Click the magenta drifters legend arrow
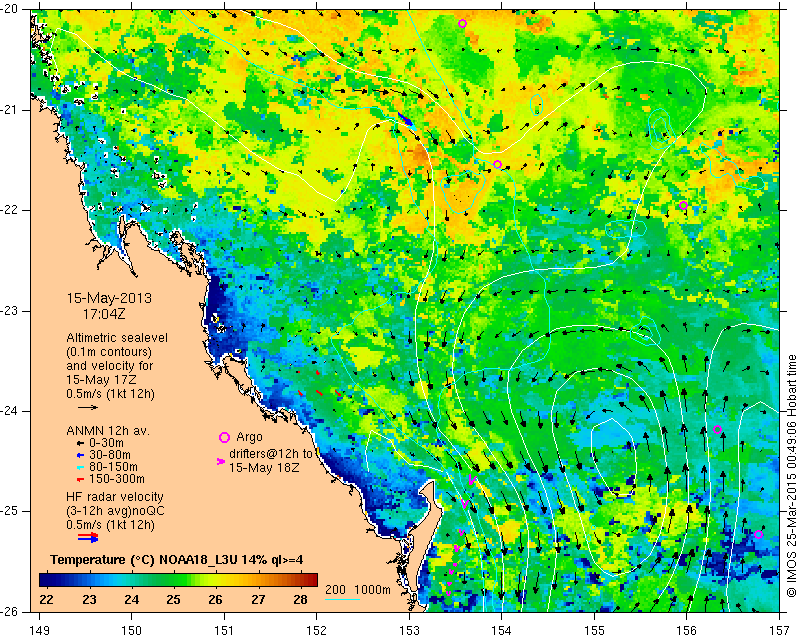The height and width of the screenshot is (640, 800). click(221, 461)
